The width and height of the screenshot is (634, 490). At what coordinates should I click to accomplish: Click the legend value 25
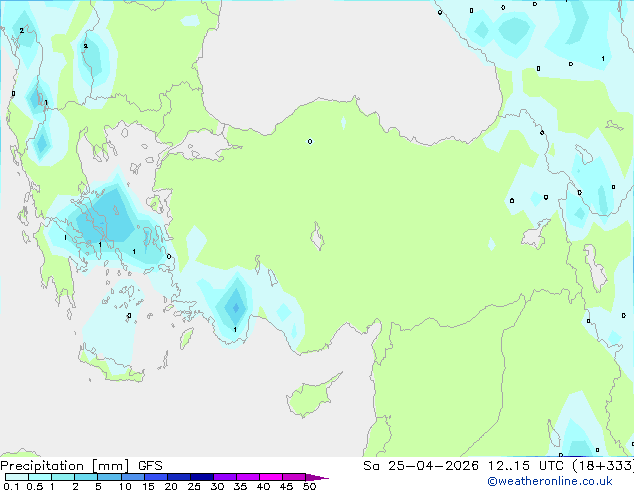pos(194,486)
